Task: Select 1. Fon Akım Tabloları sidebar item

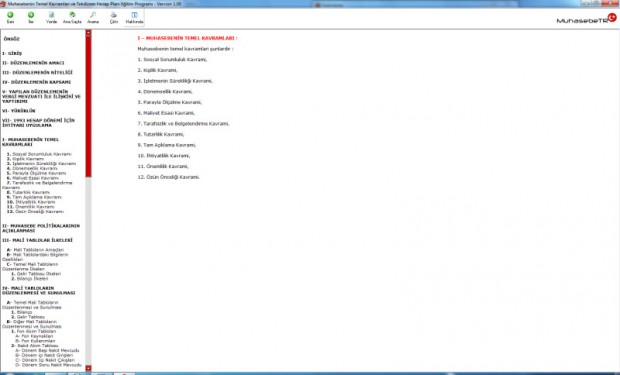Action: (x=34, y=331)
